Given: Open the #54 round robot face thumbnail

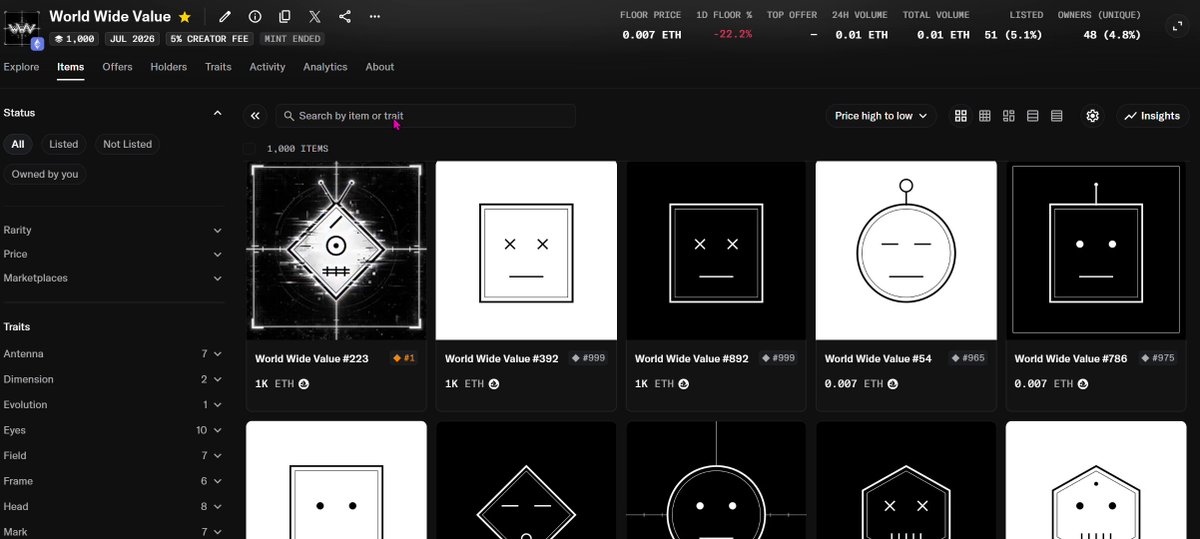Looking at the screenshot, I should (906, 251).
